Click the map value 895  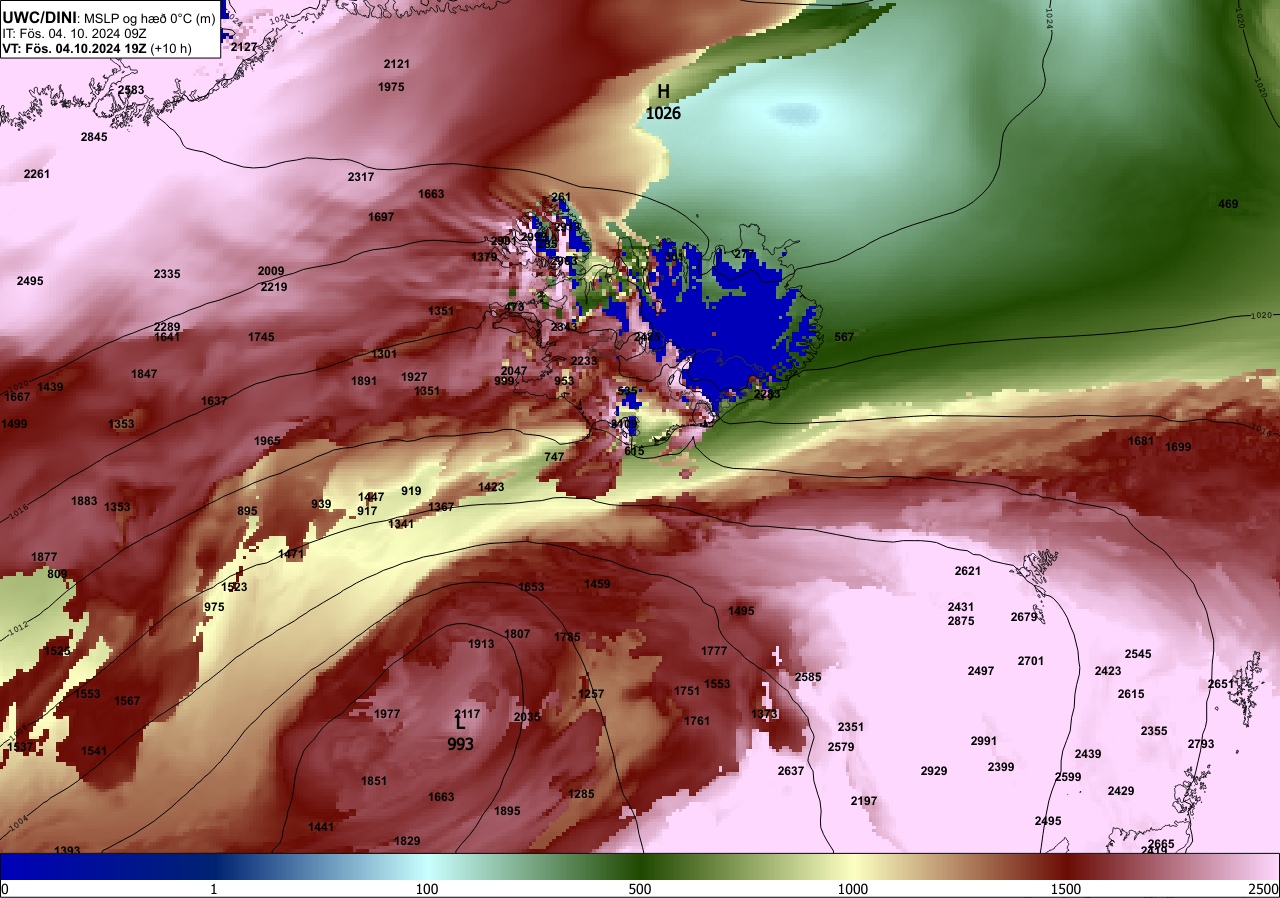click(247, 511)
